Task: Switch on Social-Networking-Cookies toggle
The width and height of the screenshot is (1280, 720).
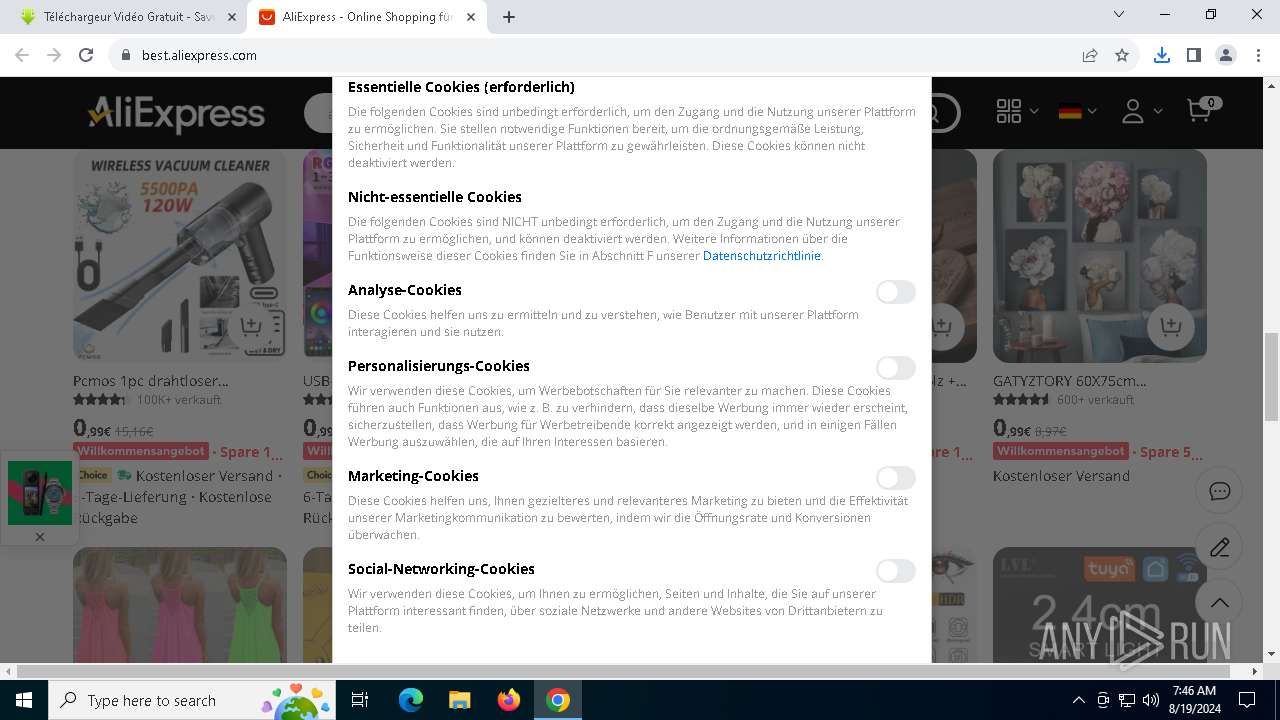Action: click(896, 571)
